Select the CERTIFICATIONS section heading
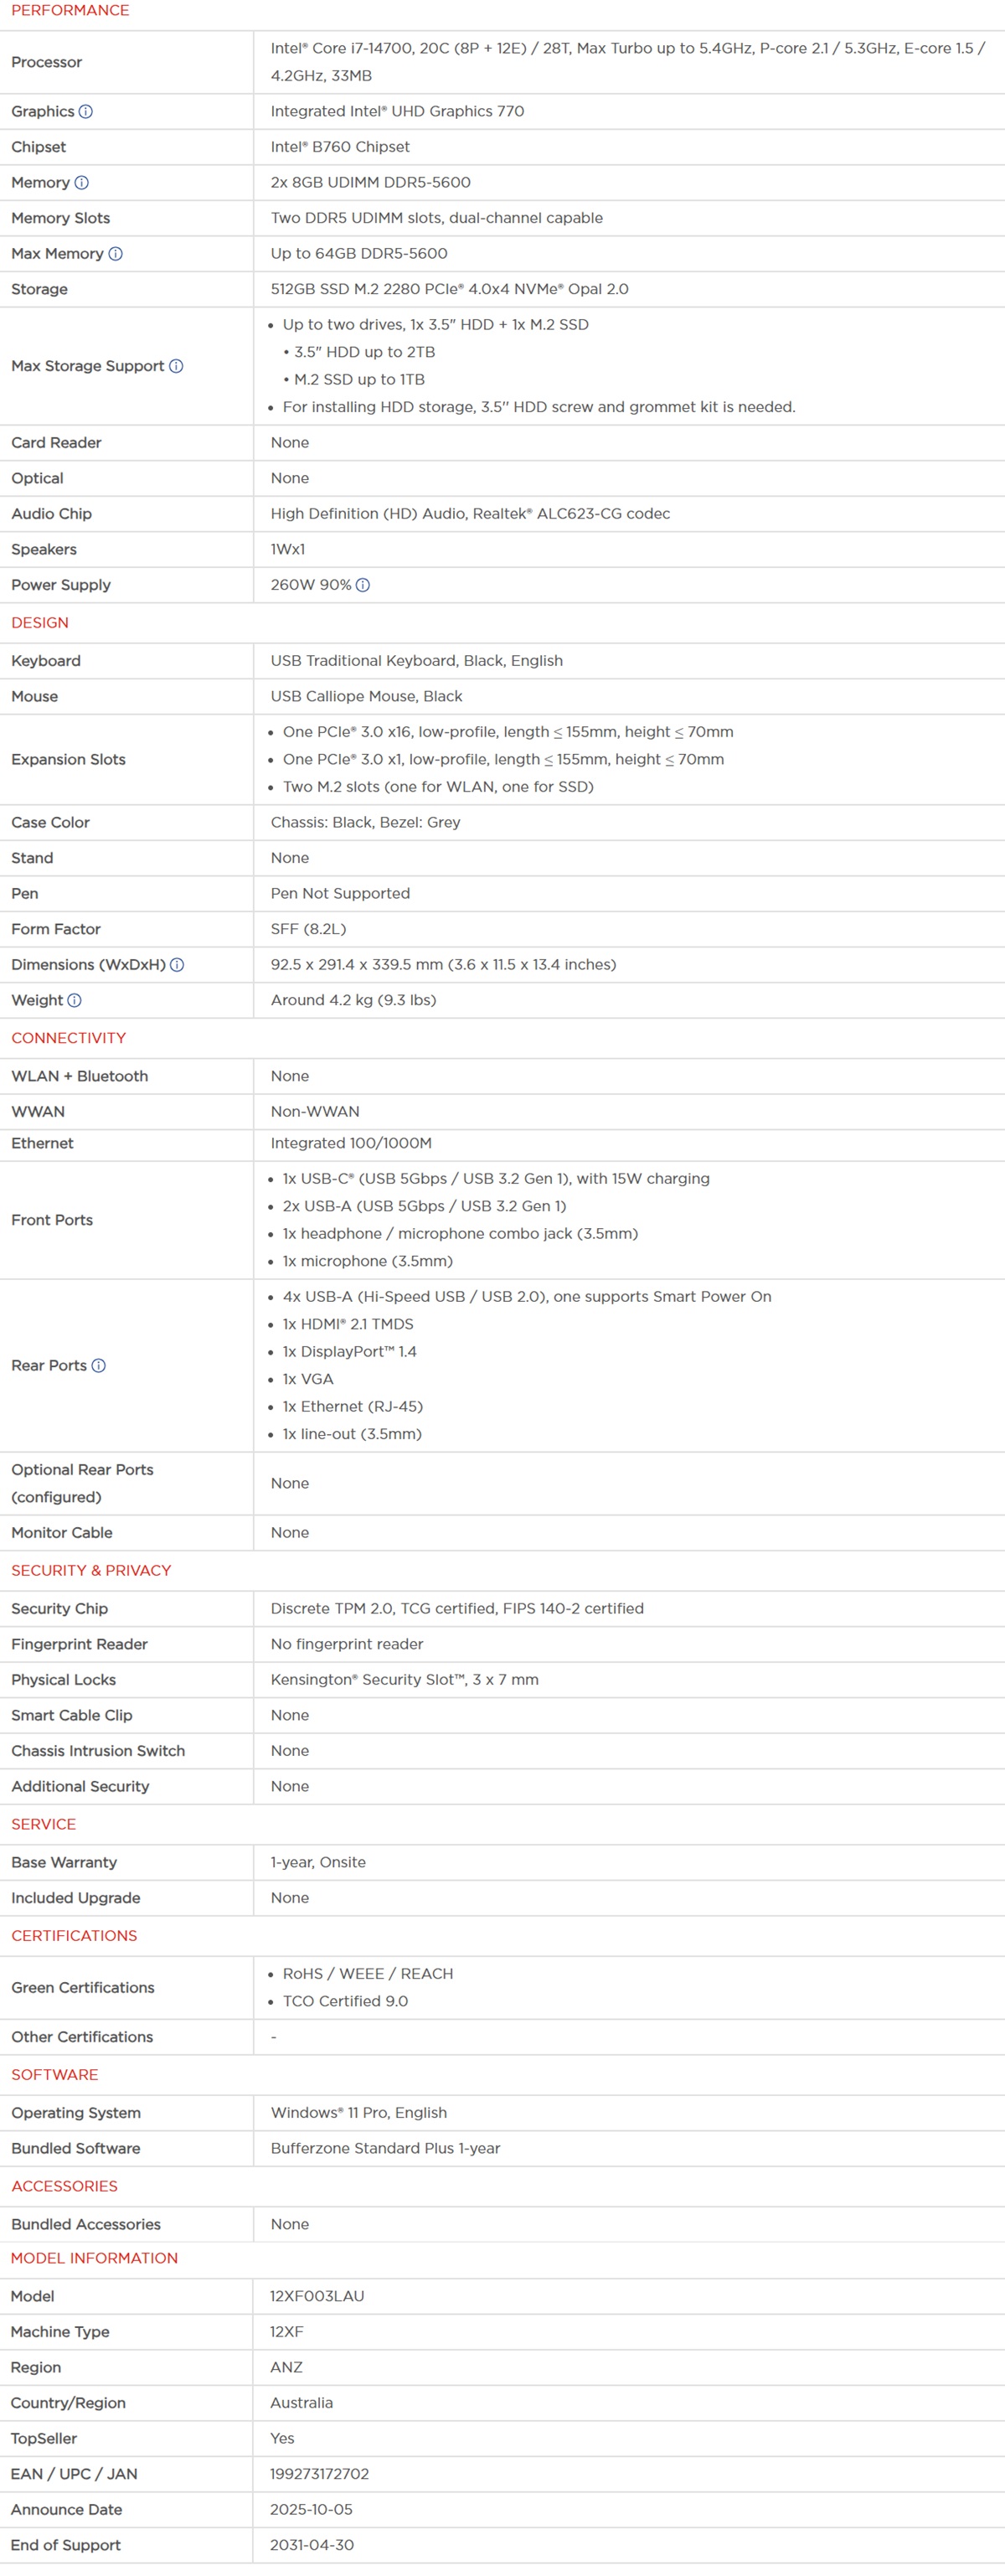The image size is (1005, 2576). [74, 1935]
